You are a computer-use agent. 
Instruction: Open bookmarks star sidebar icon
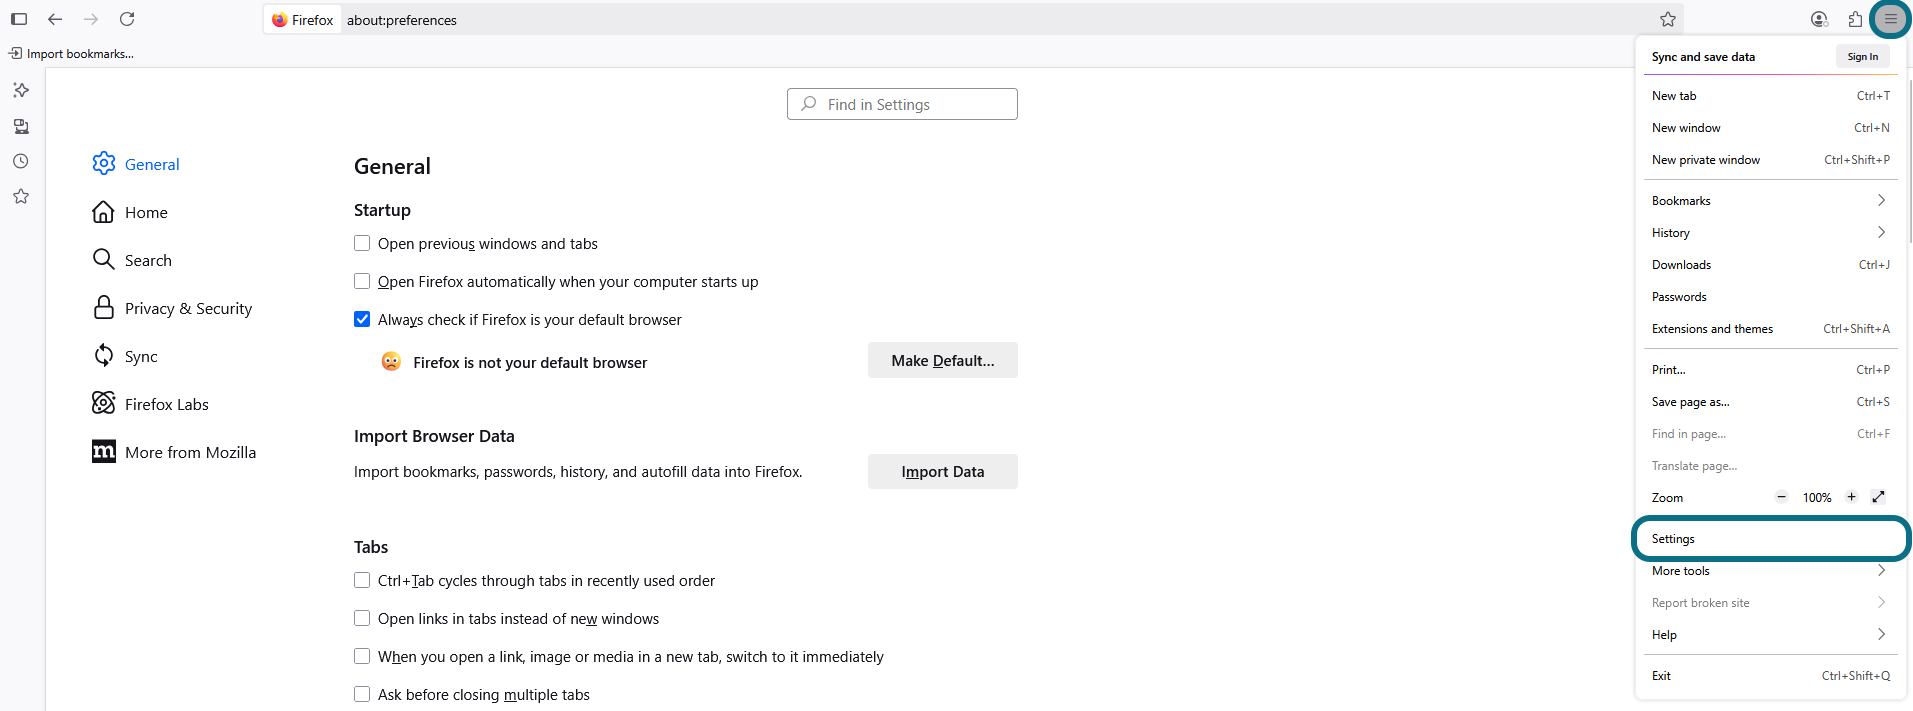[x=21, y=196]
